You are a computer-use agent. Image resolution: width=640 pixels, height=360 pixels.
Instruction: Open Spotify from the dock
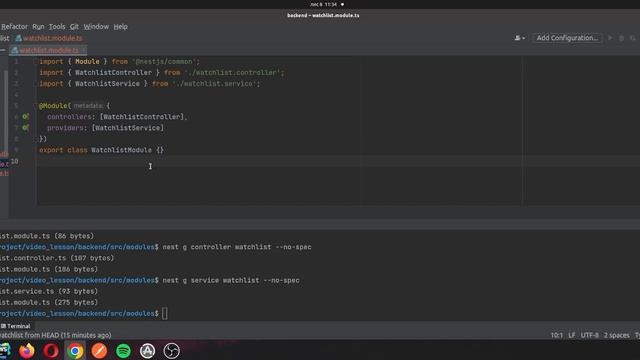tap(123, 351)
